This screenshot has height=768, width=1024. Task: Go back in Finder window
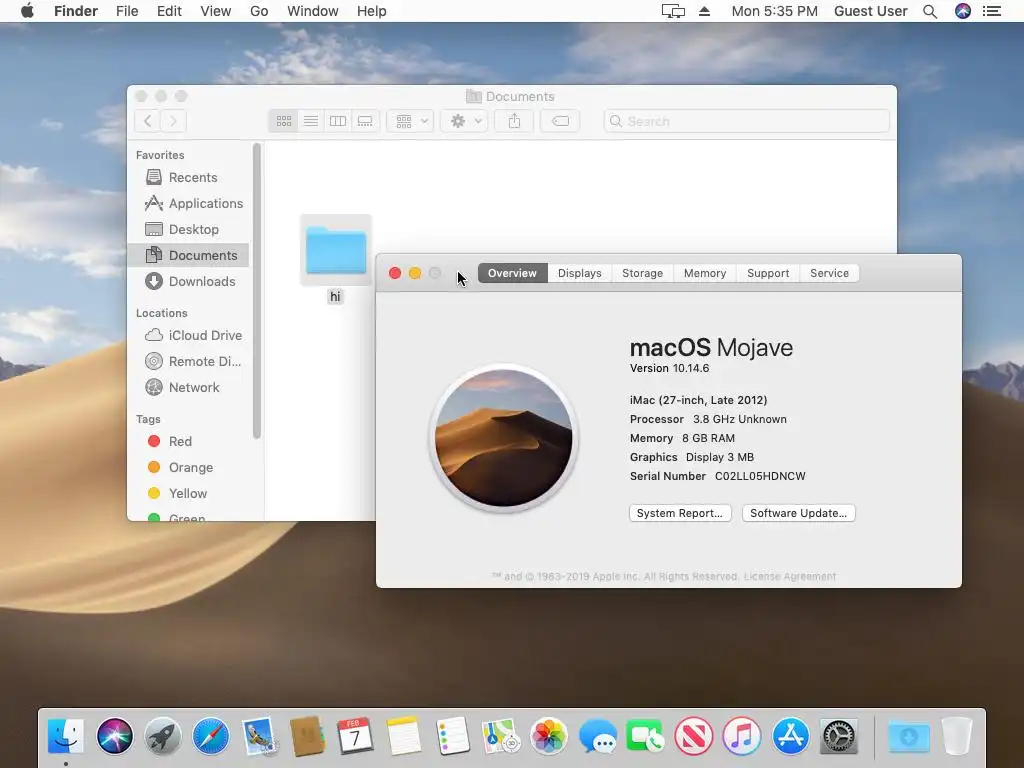pyautogui.click(x=148, y=121)
